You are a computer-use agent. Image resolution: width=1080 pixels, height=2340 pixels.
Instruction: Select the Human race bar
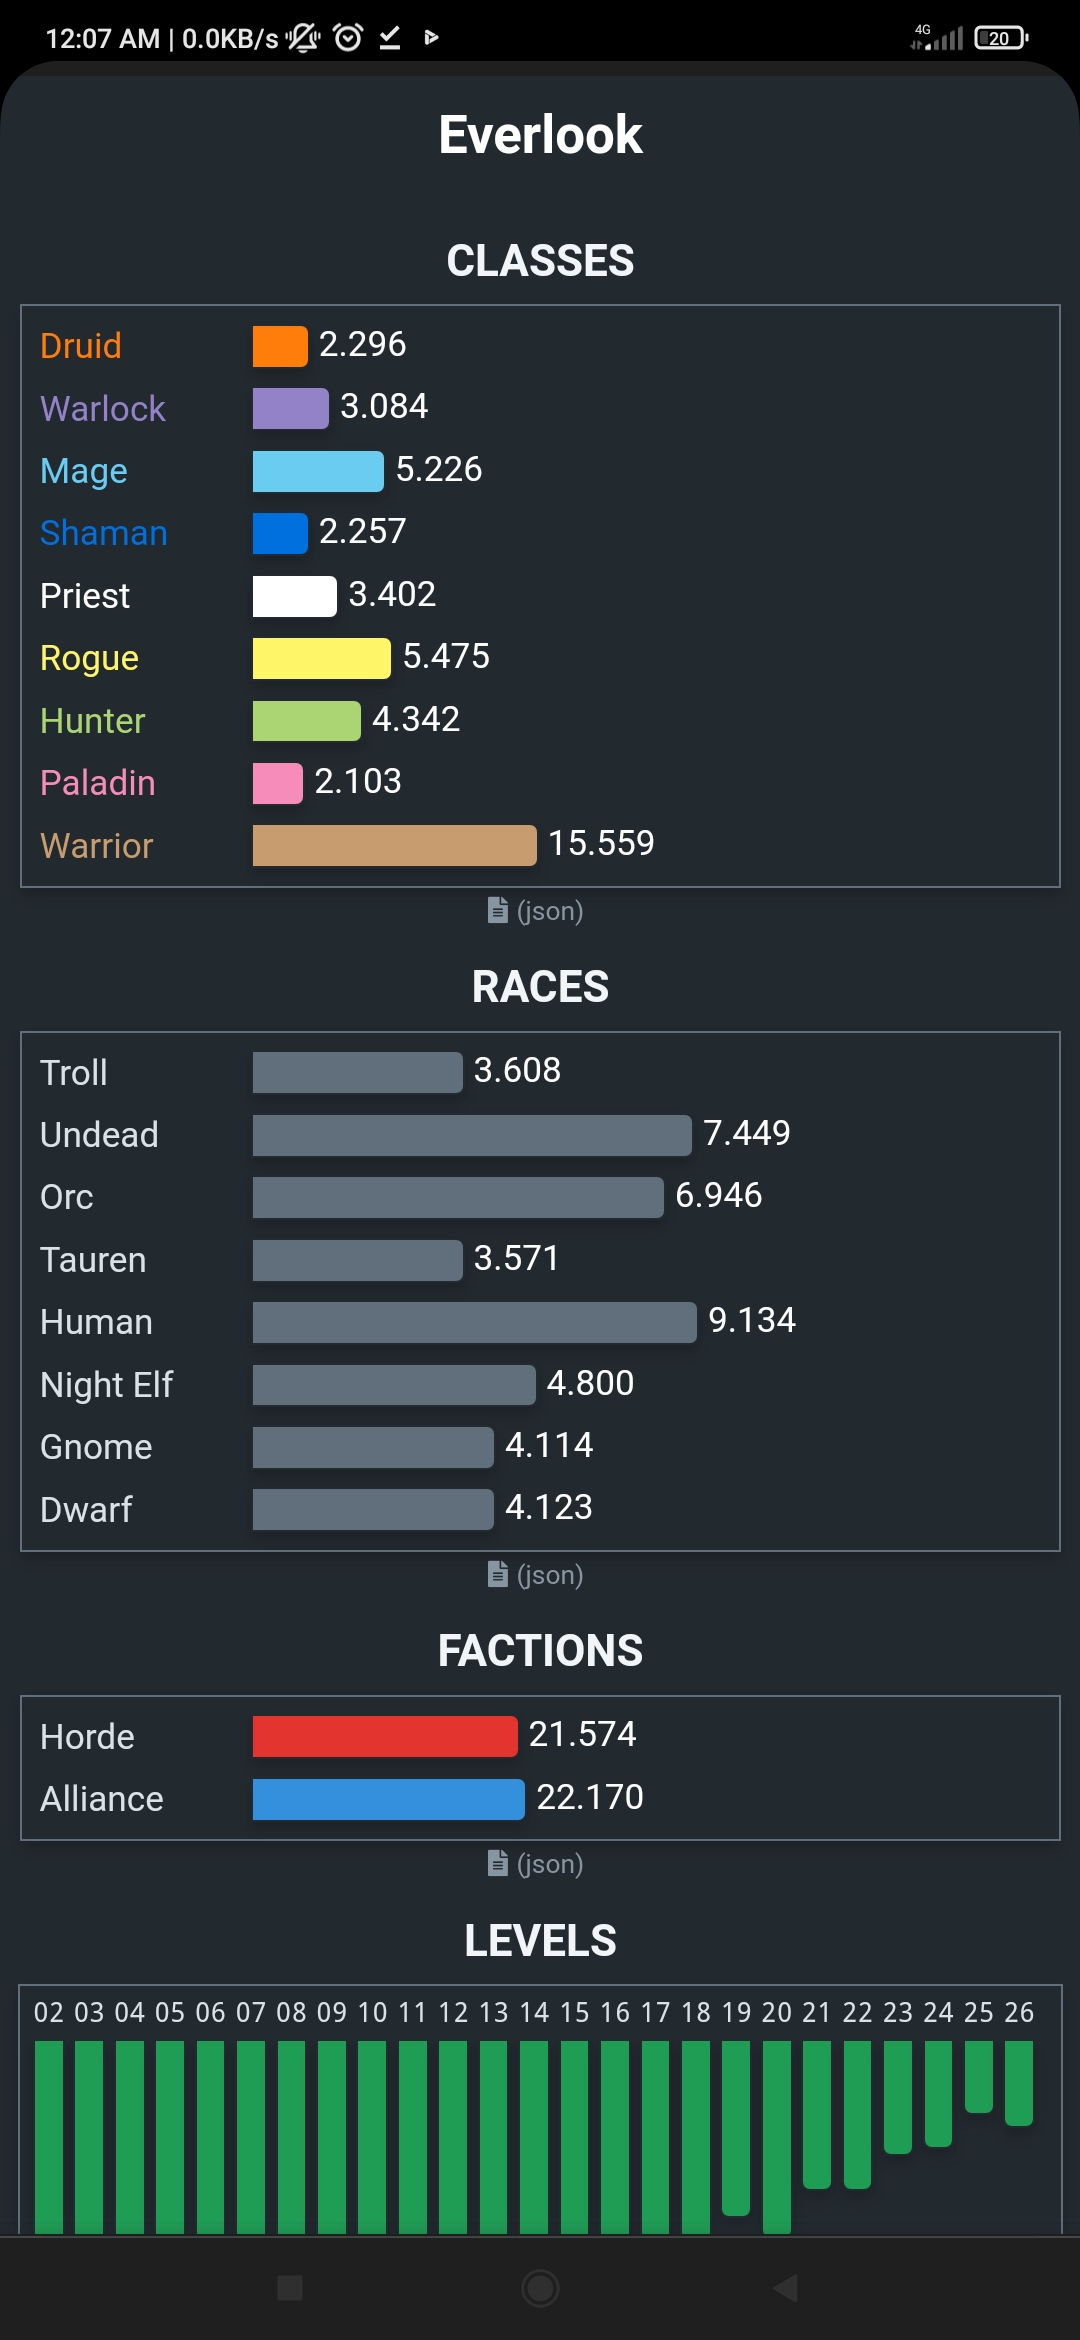475,1322
